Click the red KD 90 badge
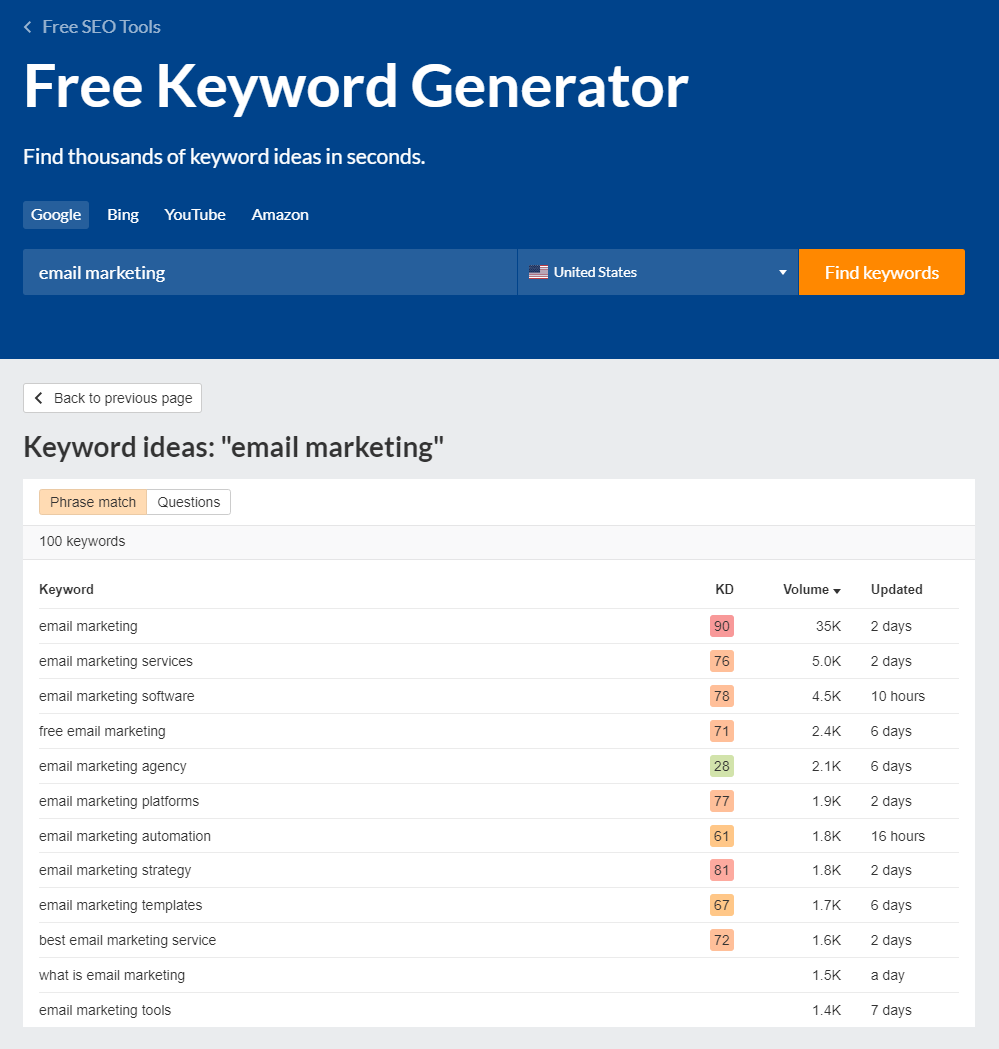 click(x=721, y=626)
